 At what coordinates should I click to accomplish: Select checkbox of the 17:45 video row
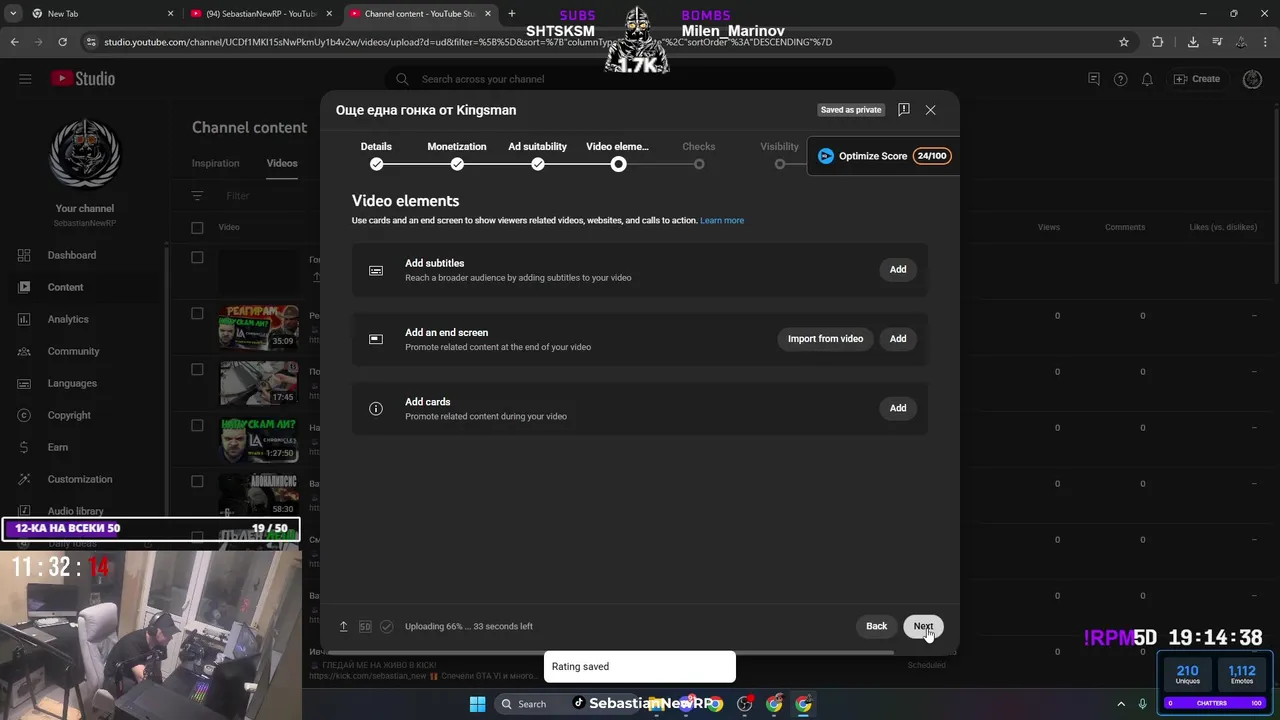(197, 369)
